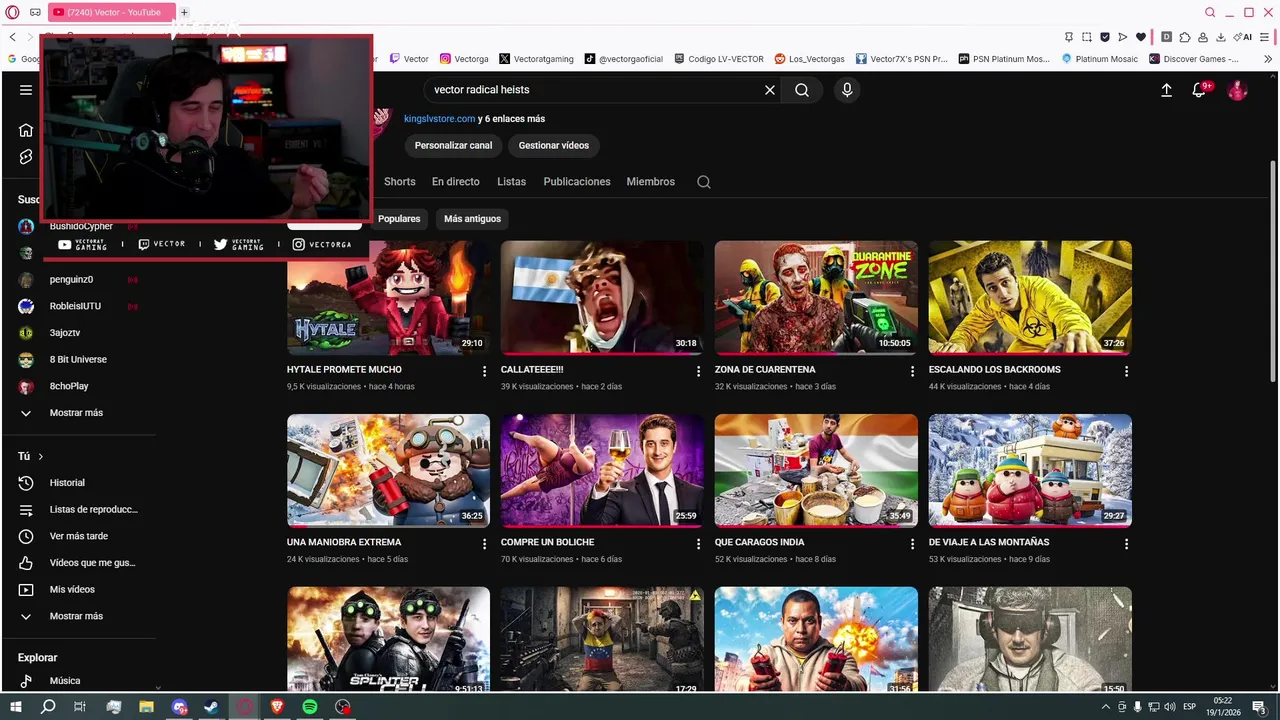Open the upload video icon
1280x720 pixels.
tap(1166, 90)
